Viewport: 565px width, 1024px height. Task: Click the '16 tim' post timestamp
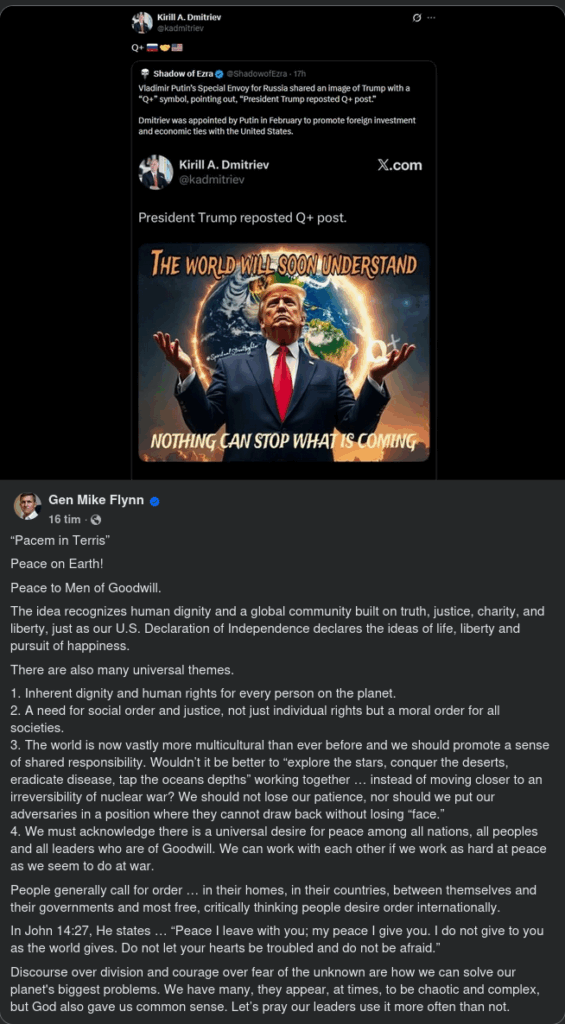pyautogui.click(x=64, y=520)
